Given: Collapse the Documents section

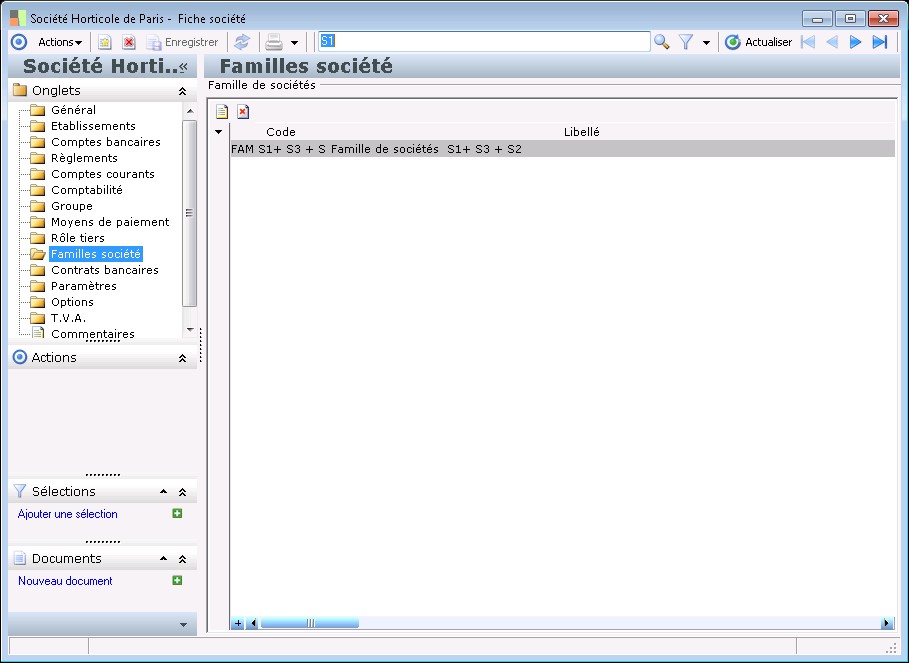Looking at the screenshot, I should point(182,559).
